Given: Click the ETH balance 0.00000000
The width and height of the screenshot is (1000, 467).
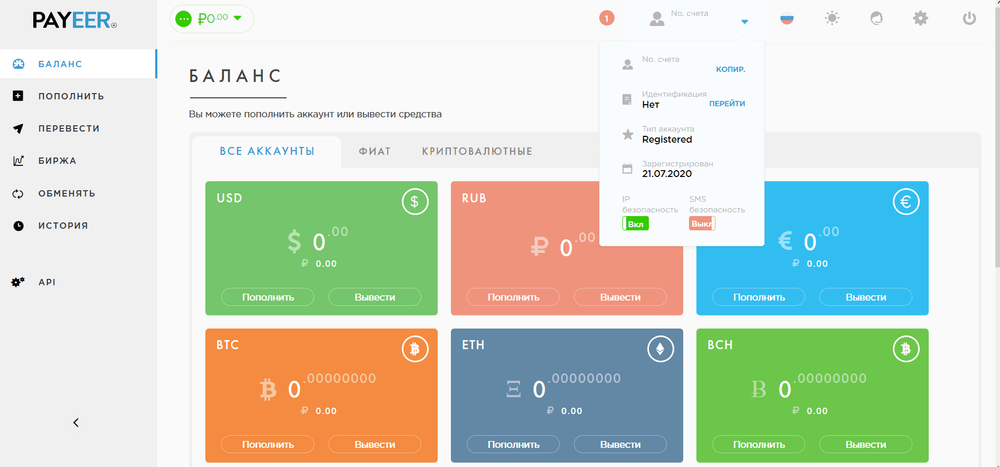Looking at the screenshot, I should coord(563,386).
